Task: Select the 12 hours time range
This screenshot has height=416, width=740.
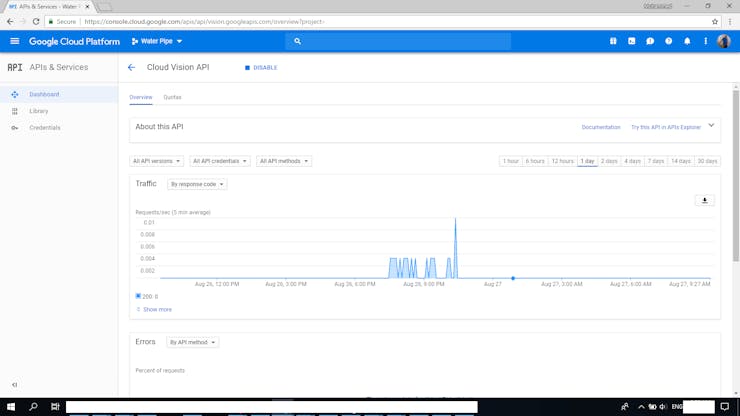Action: pos(563,161)
